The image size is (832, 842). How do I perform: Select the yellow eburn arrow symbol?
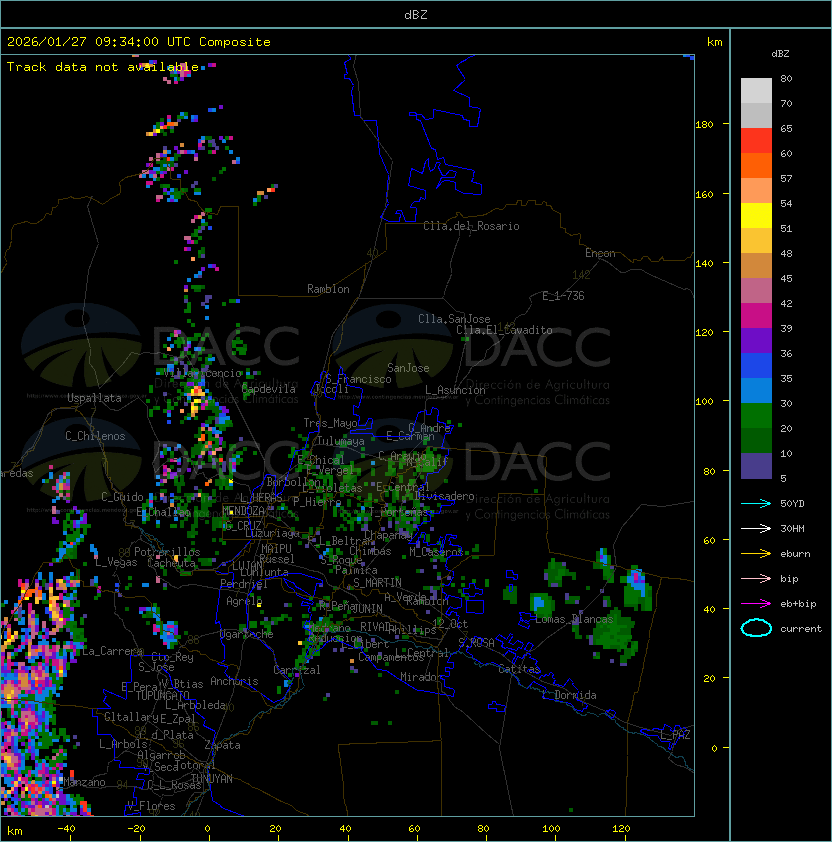pos(756,553)
